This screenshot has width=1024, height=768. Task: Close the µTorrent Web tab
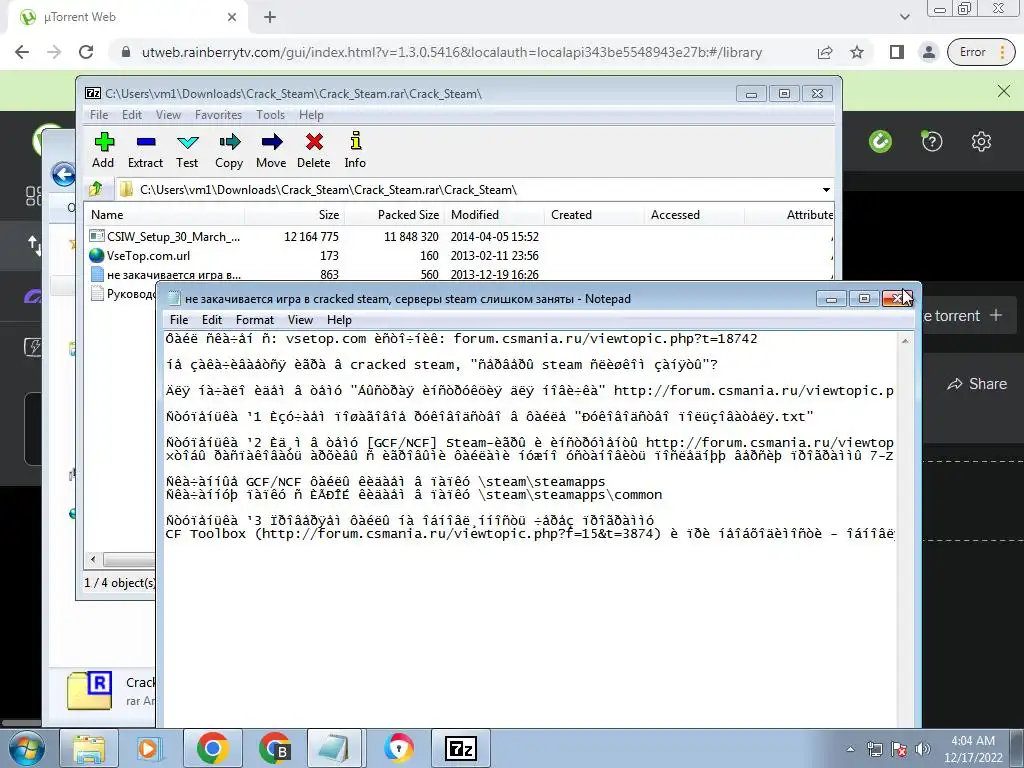pos(232,18)
